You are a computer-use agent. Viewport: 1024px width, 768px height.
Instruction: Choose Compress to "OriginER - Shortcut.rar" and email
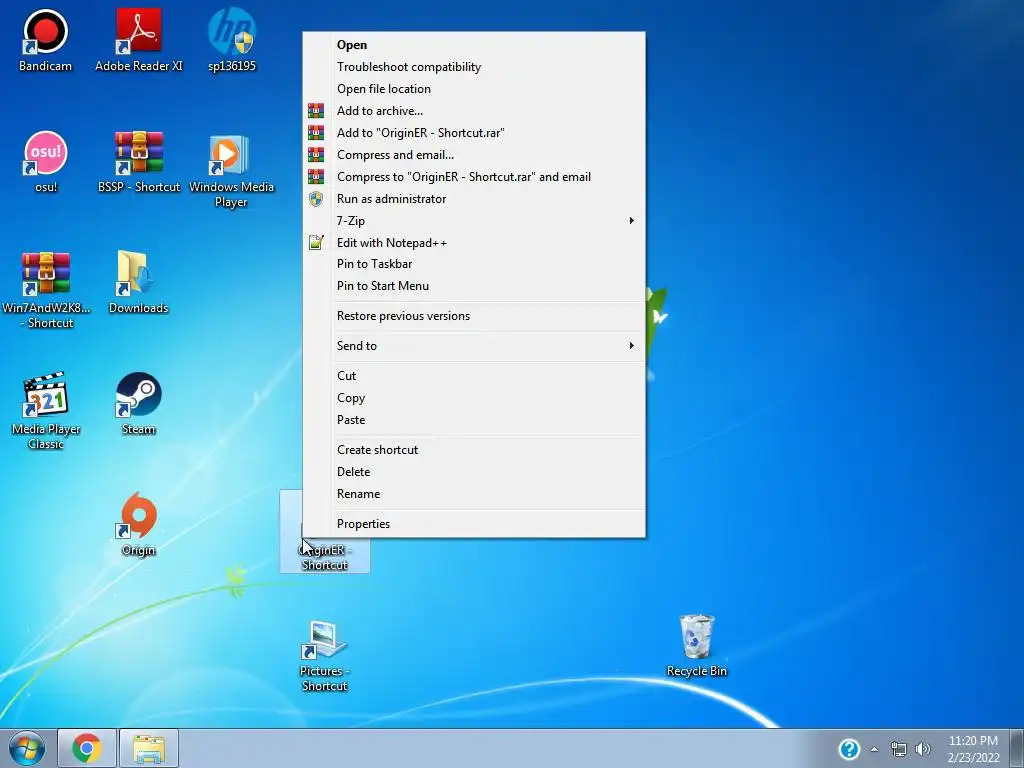tap(474, 177)
